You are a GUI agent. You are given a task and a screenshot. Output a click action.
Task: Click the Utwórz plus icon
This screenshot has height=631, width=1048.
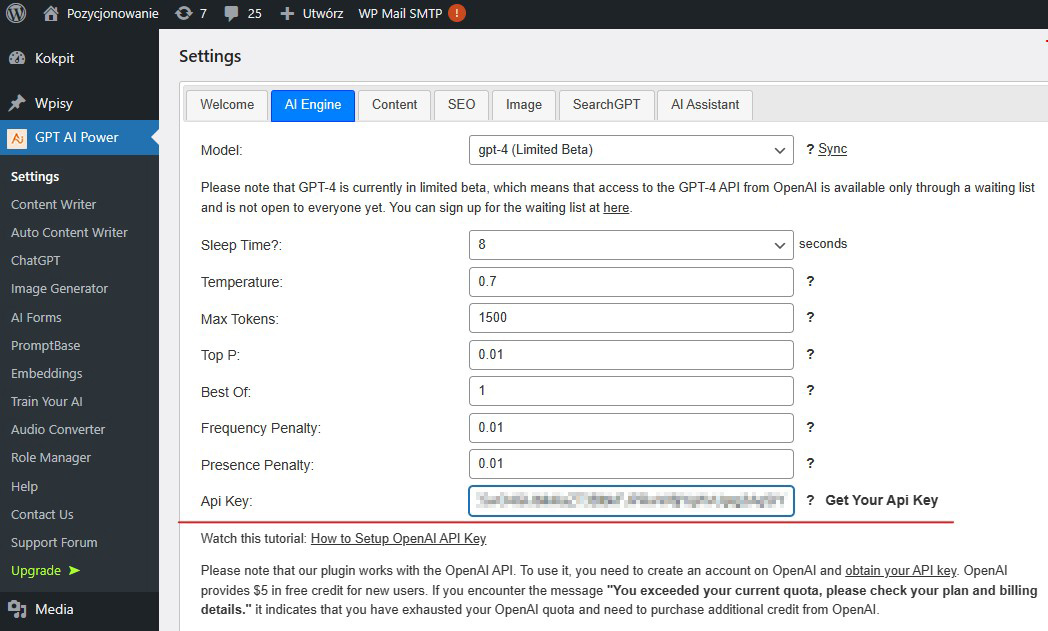[287, 13]
